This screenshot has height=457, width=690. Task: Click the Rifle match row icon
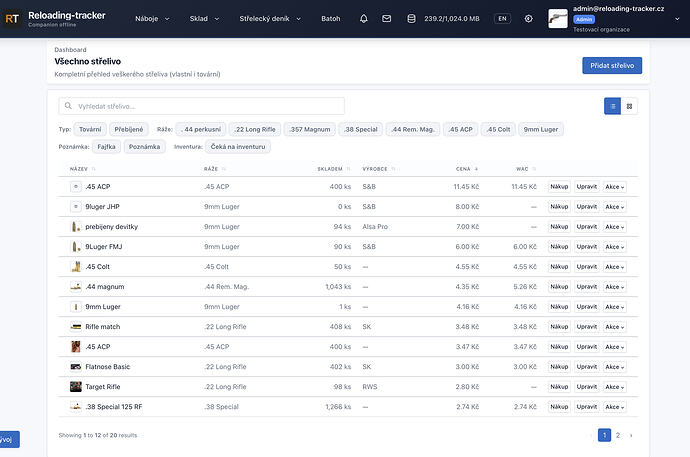76,327
